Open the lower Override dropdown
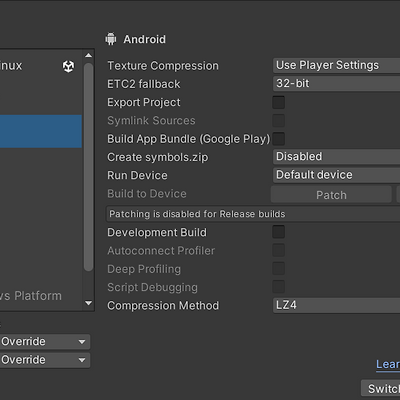This screenshot has width=400, height=400. point(45,360)
